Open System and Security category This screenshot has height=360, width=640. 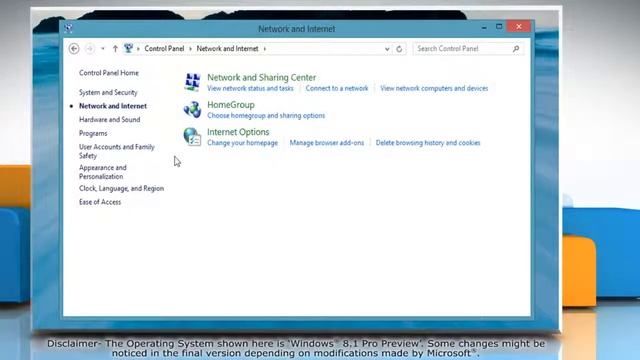click(108, 92)
